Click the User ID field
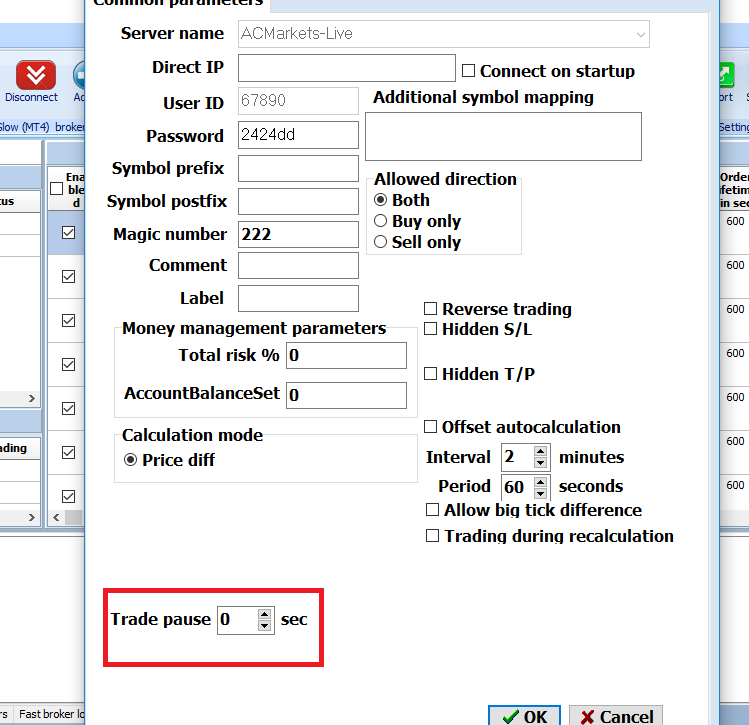This screenshot has width=749, height=725. click(298, 101)
